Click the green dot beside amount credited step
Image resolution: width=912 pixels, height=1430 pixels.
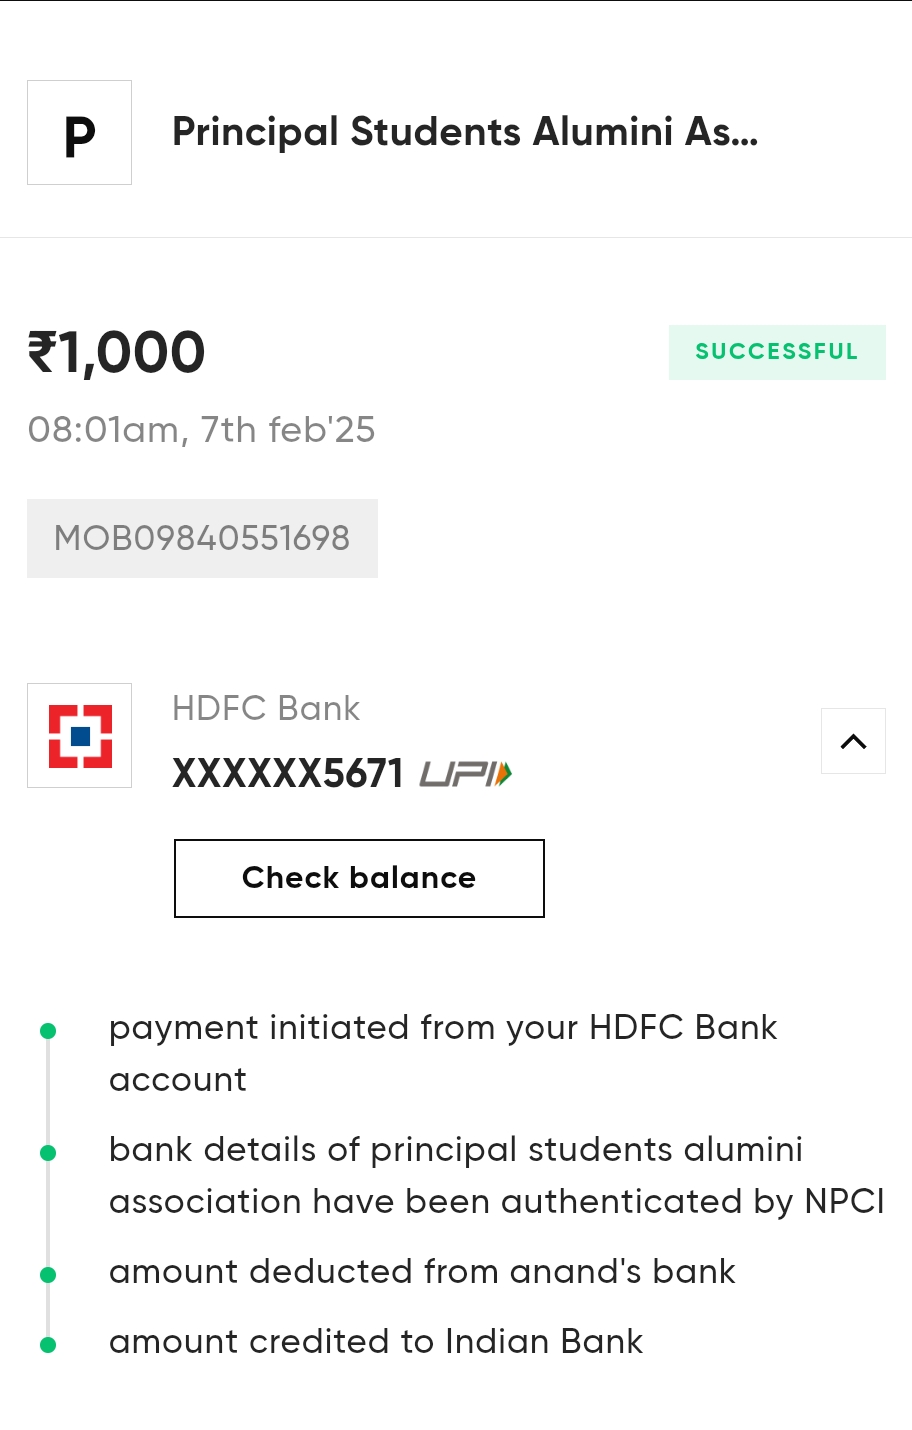(x=48, y=1345)
